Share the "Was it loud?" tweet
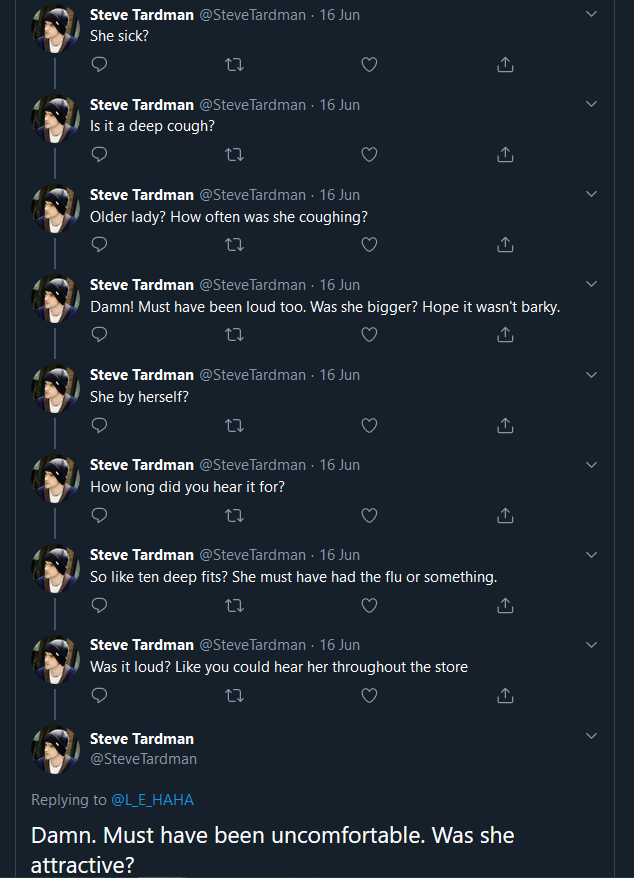This screenshot has width=634, height=878. click(505, 695)
